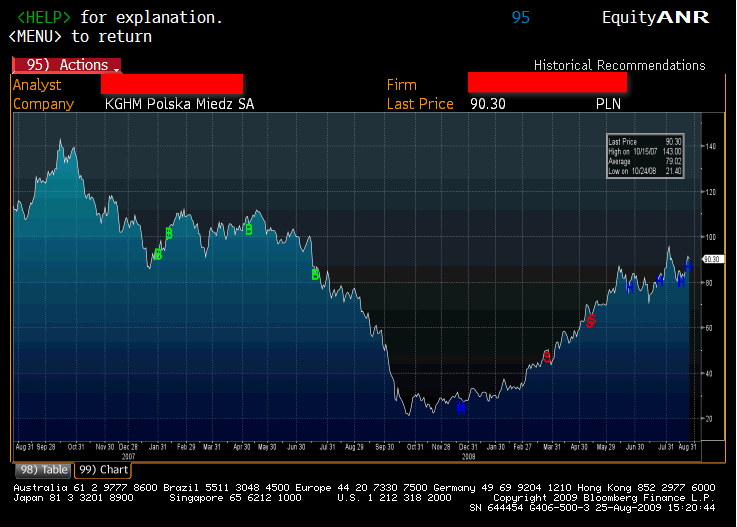Click the Low on 10/24/08 legend row
This screenshot has height=527, width=737.
645,171
